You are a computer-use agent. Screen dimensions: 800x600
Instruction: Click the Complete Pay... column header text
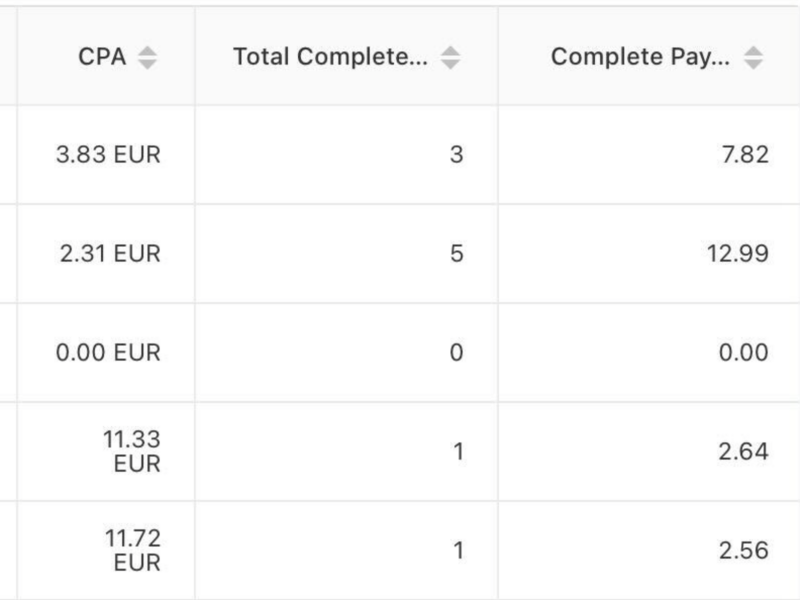pyautogui.click(x=640, y=57)
